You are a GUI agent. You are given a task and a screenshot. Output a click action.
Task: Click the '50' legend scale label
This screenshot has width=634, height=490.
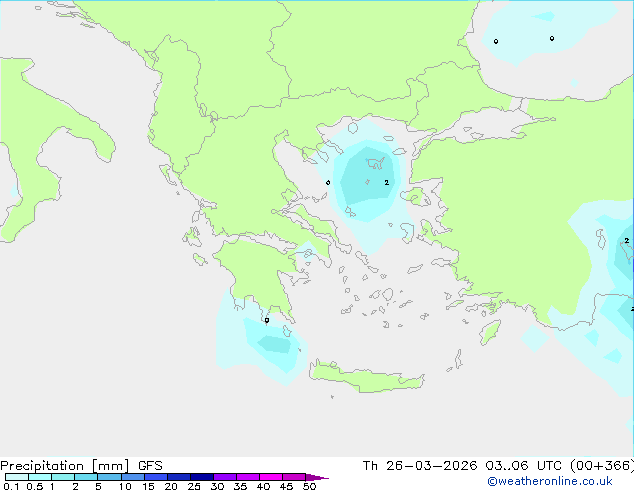tap(309, 486)
